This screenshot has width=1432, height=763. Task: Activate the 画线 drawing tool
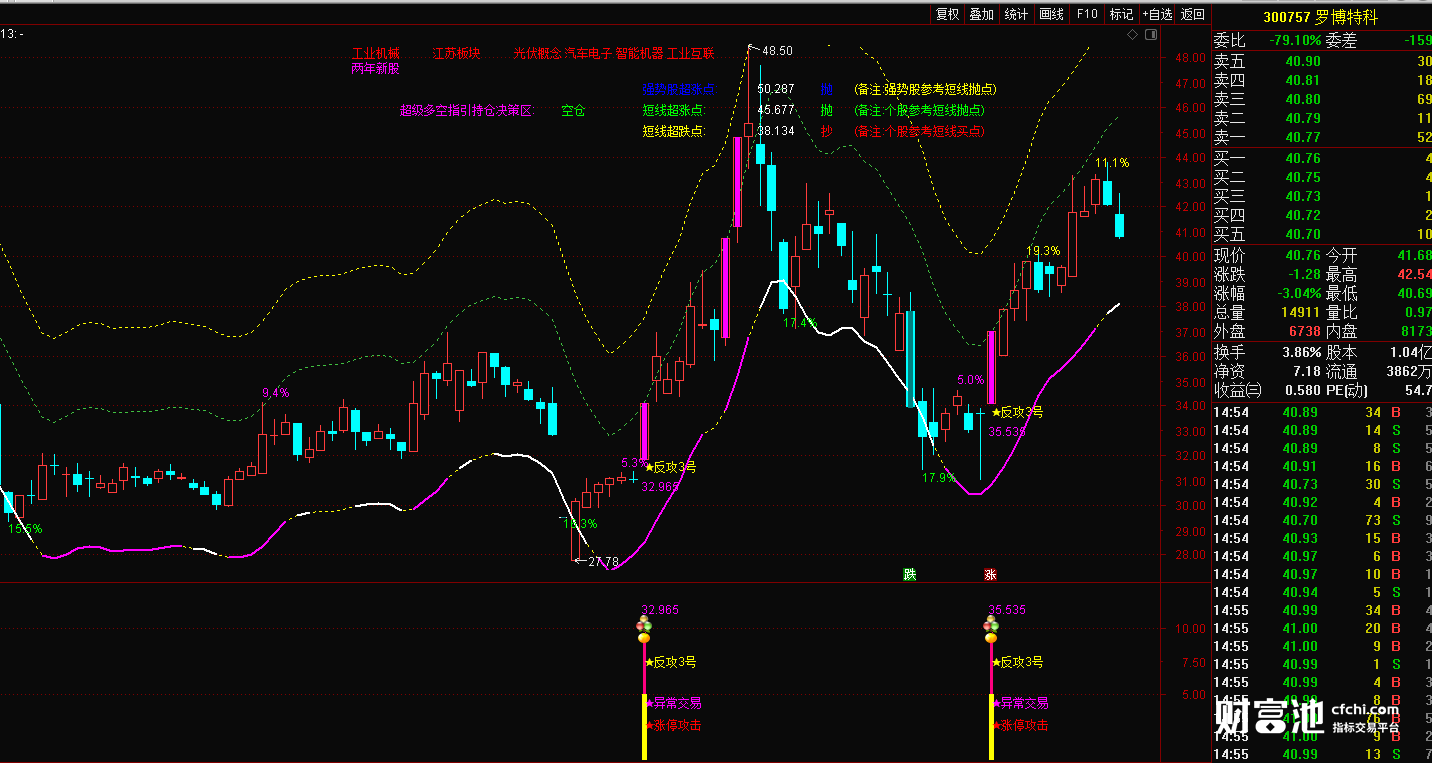[x=1051, y=14]
